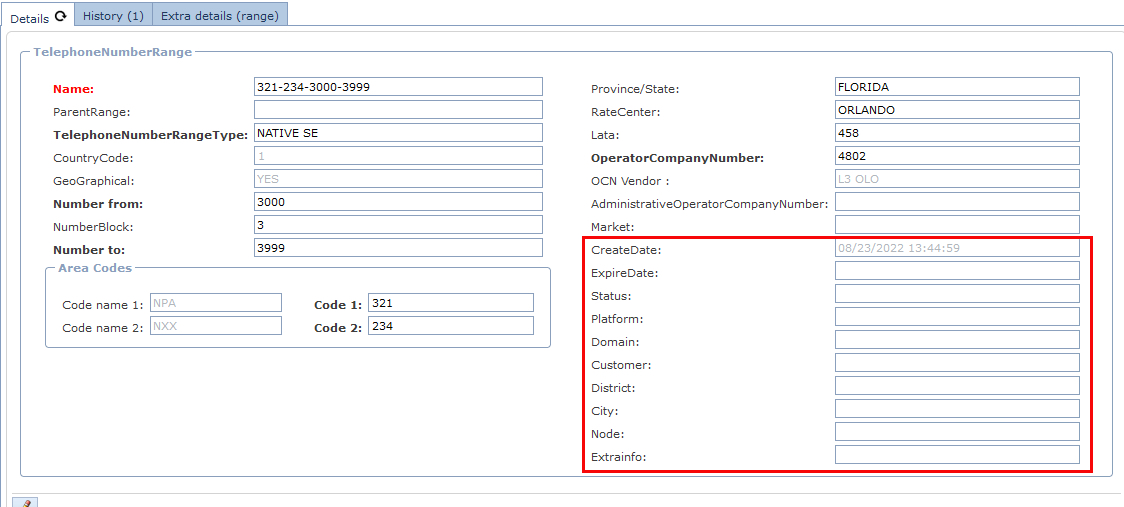Focus the Extrainfo field

coord(957,455)
